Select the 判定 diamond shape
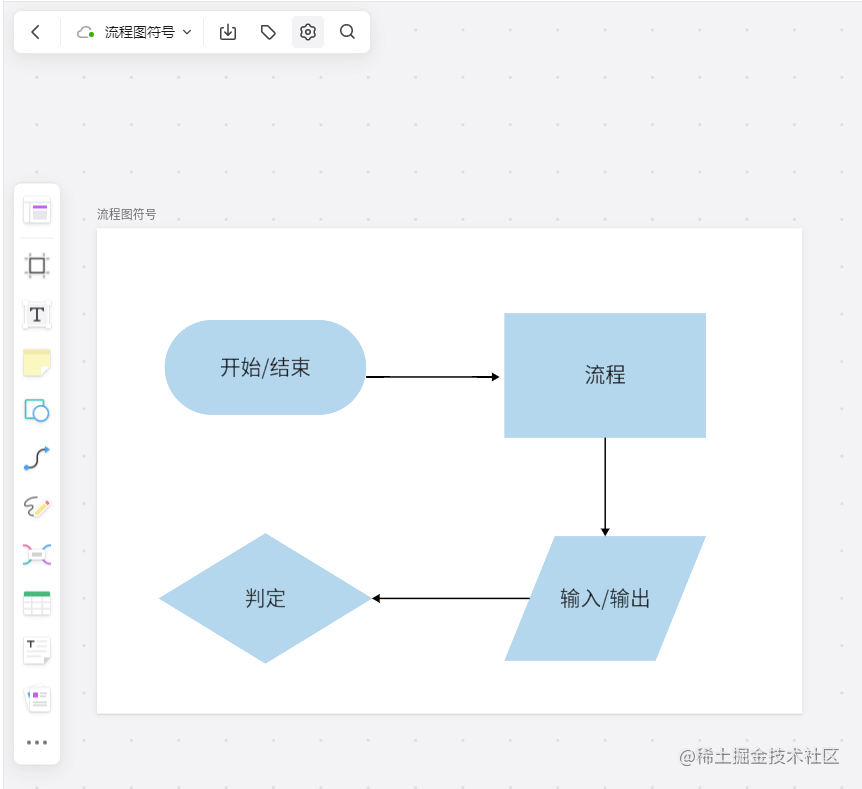 coord(265,598)
